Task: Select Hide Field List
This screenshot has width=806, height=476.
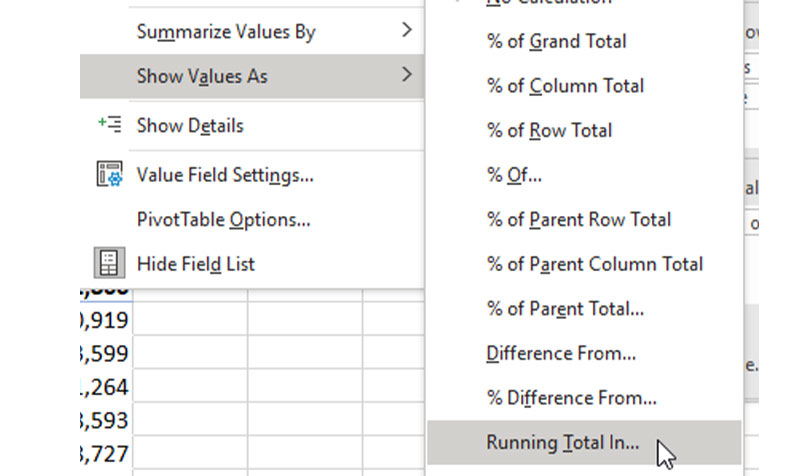Action: coord(252,264)
